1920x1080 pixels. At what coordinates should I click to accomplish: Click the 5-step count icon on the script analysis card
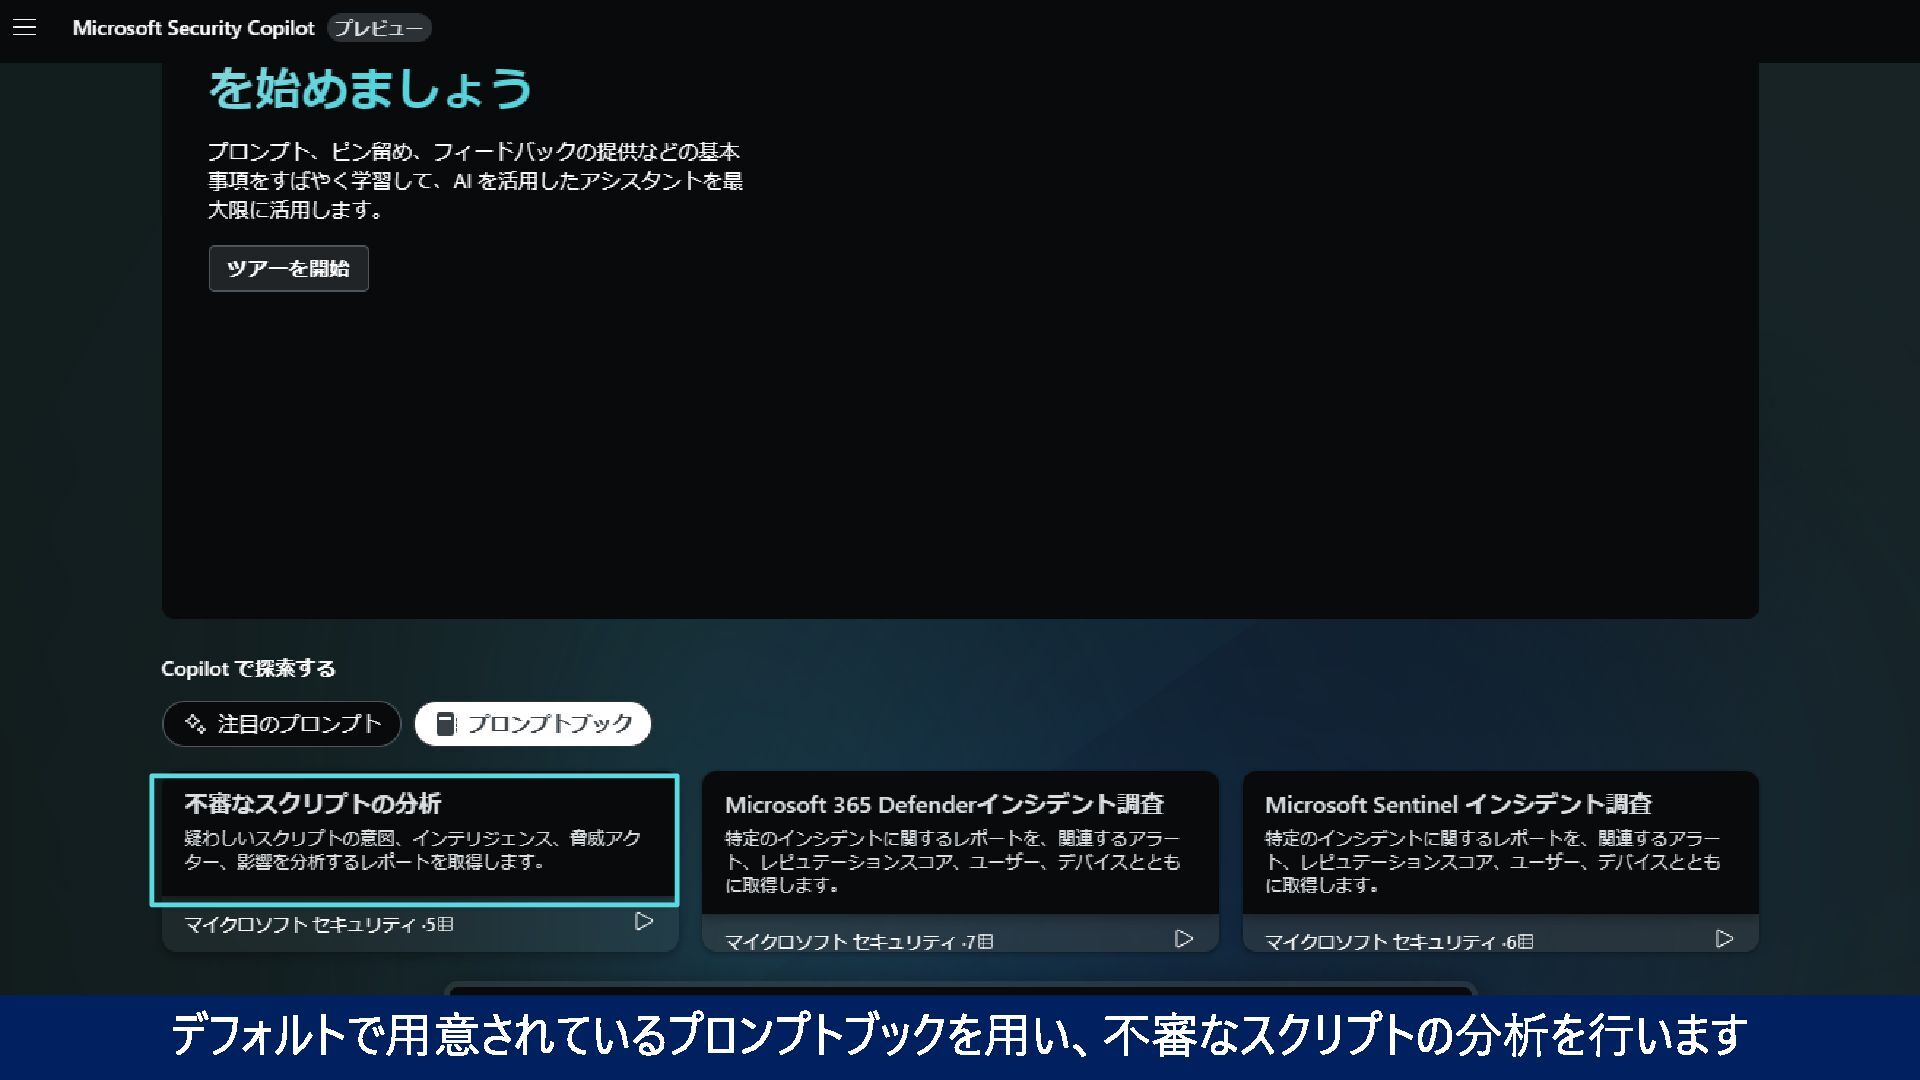coord(445,925)
